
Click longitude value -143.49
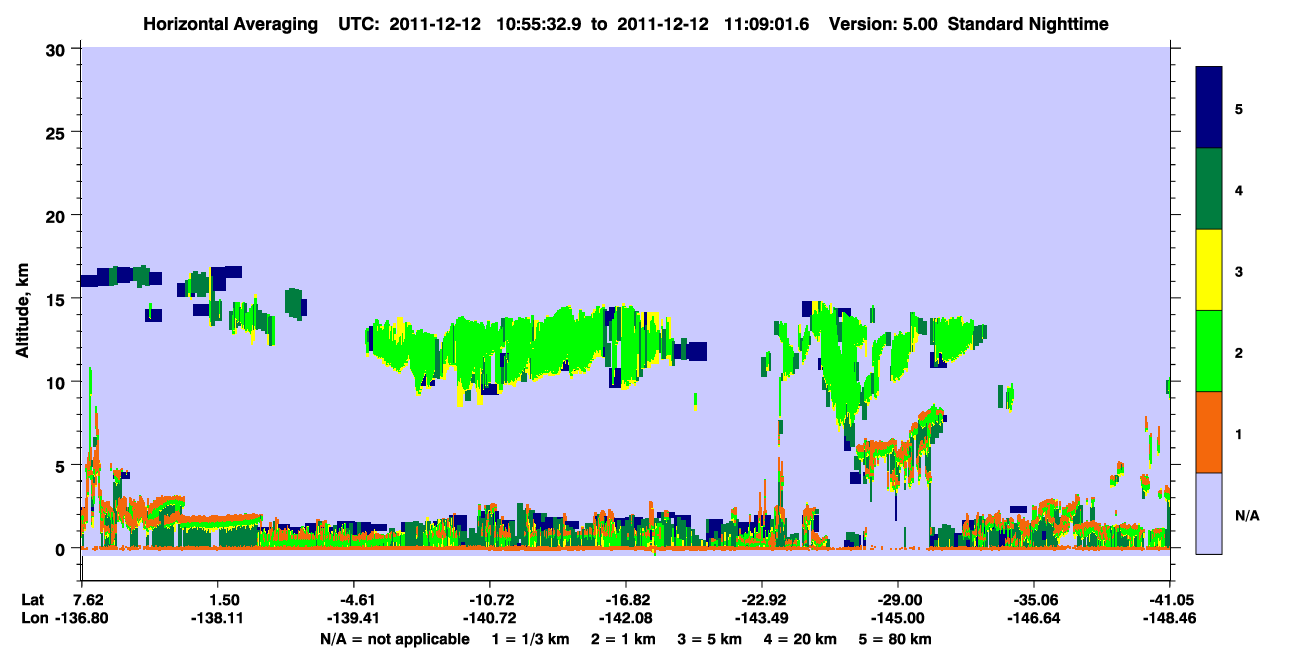(762, 618)
